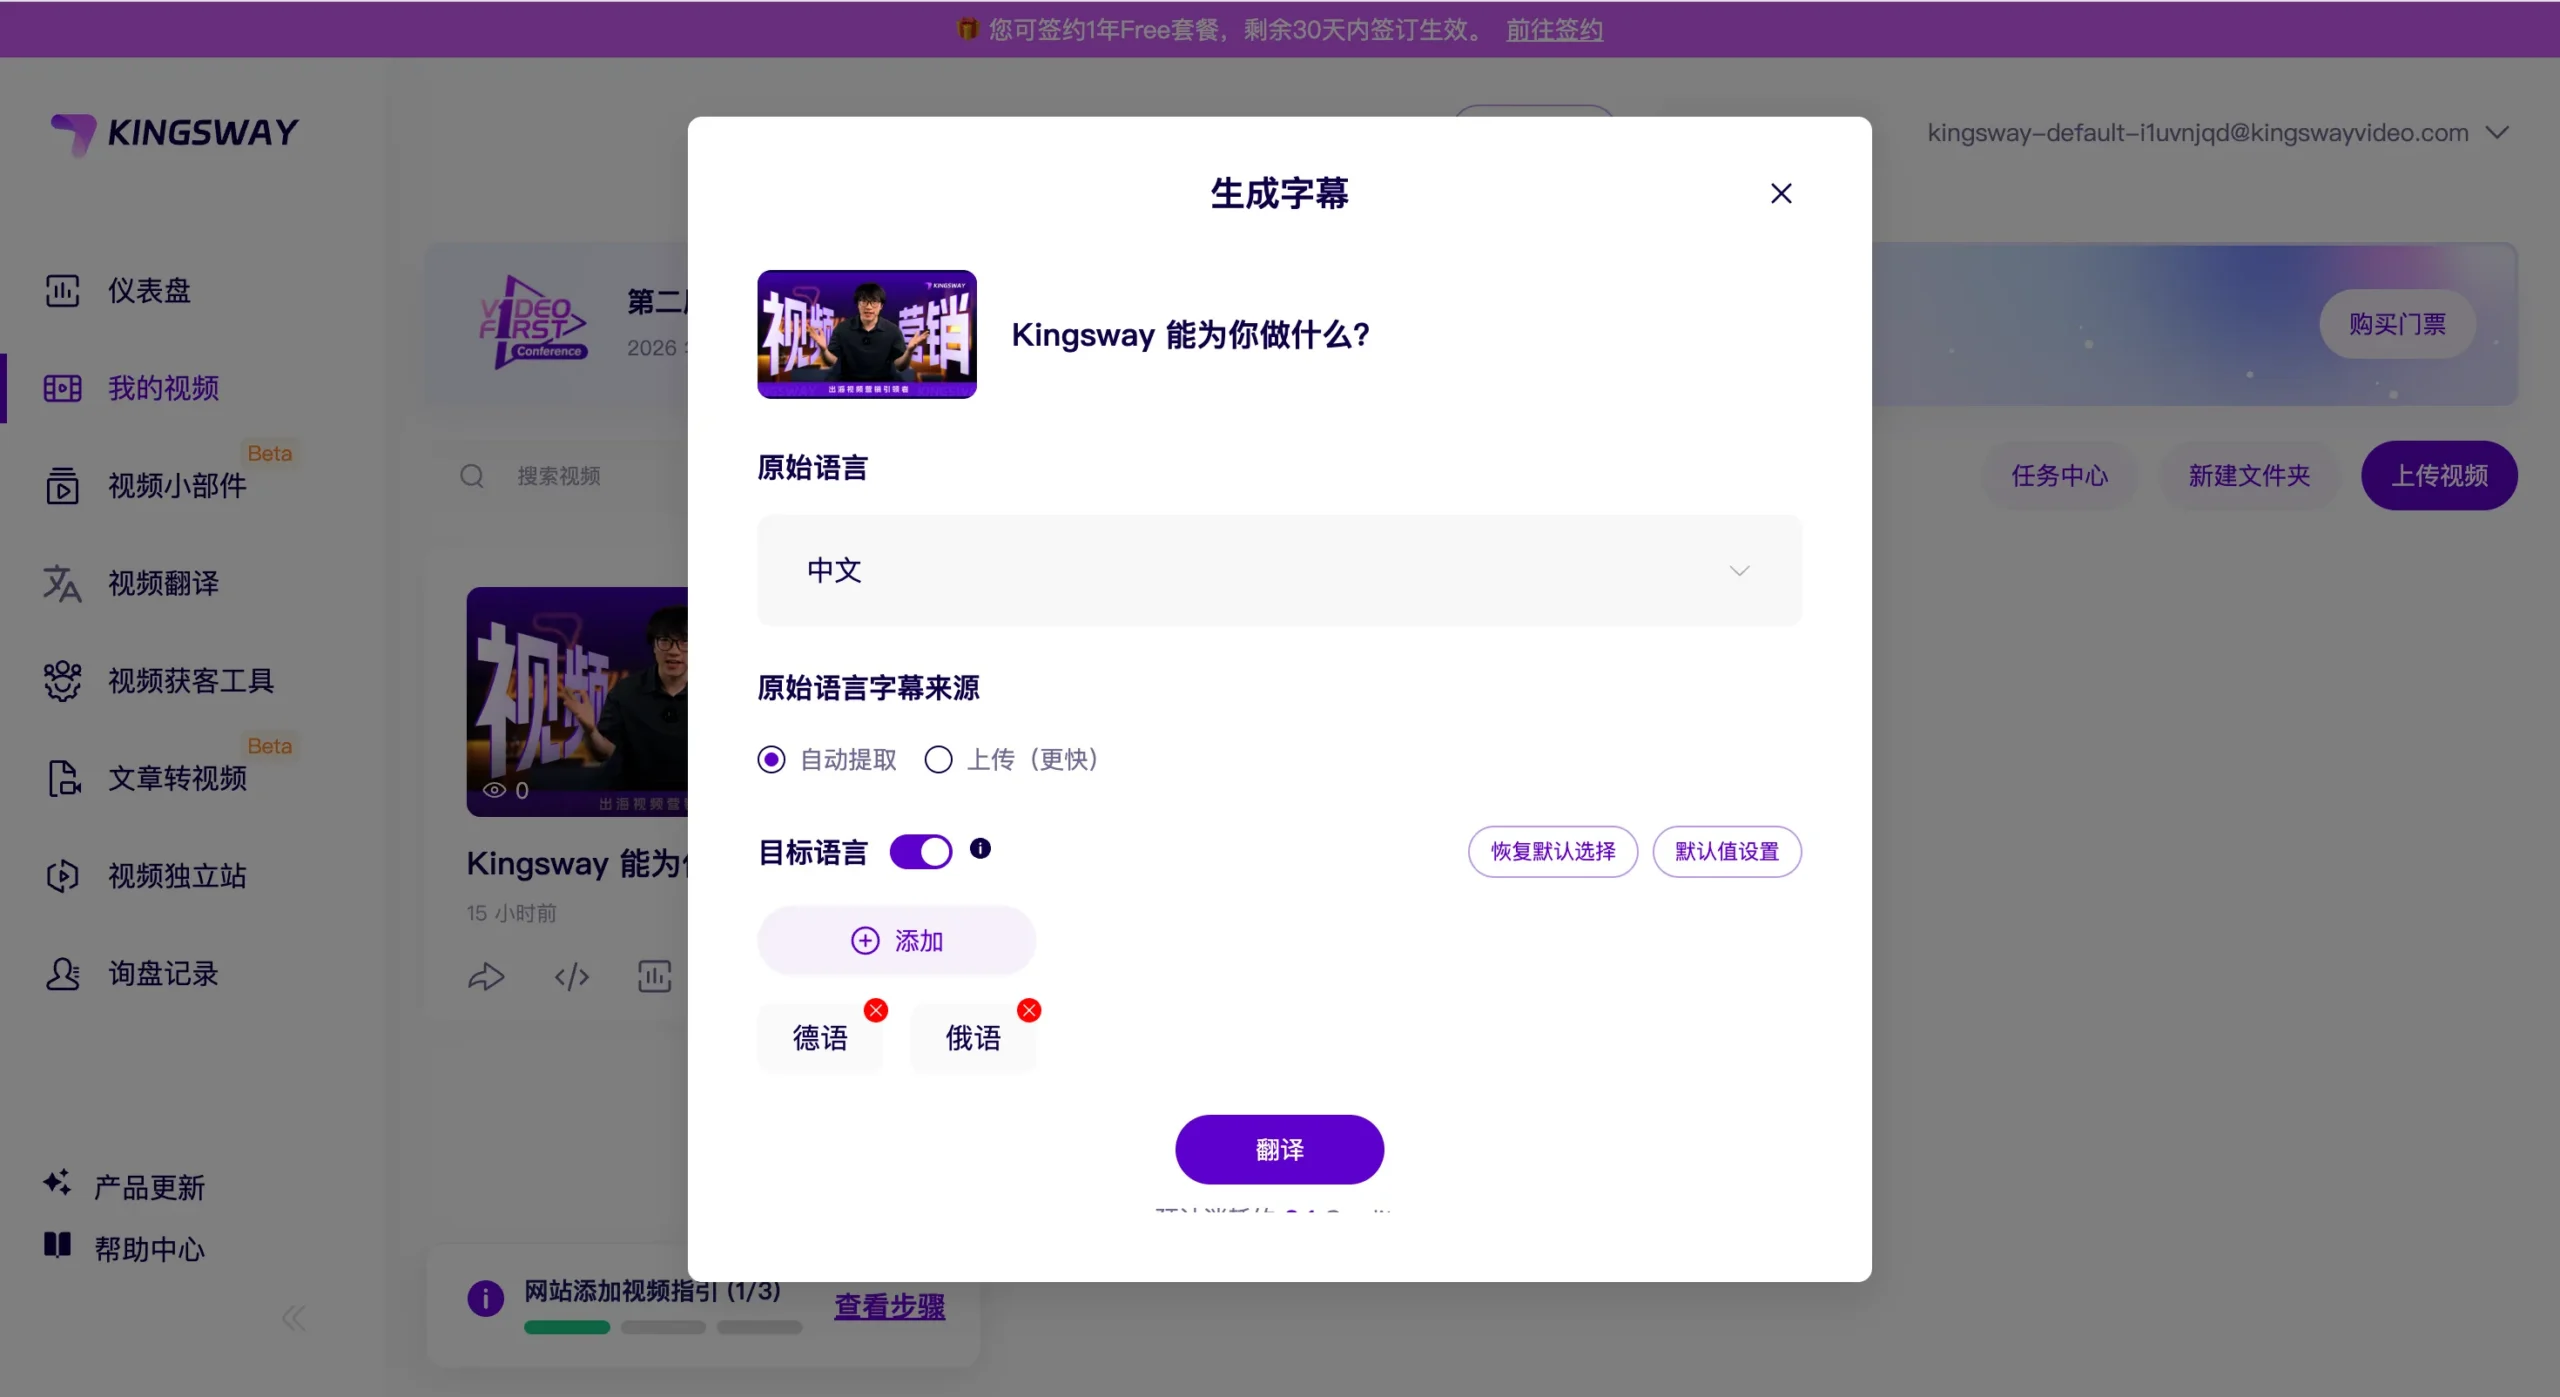Click the 添加 language button
The image size is (2560, 1397).
(x=896, y=940)
